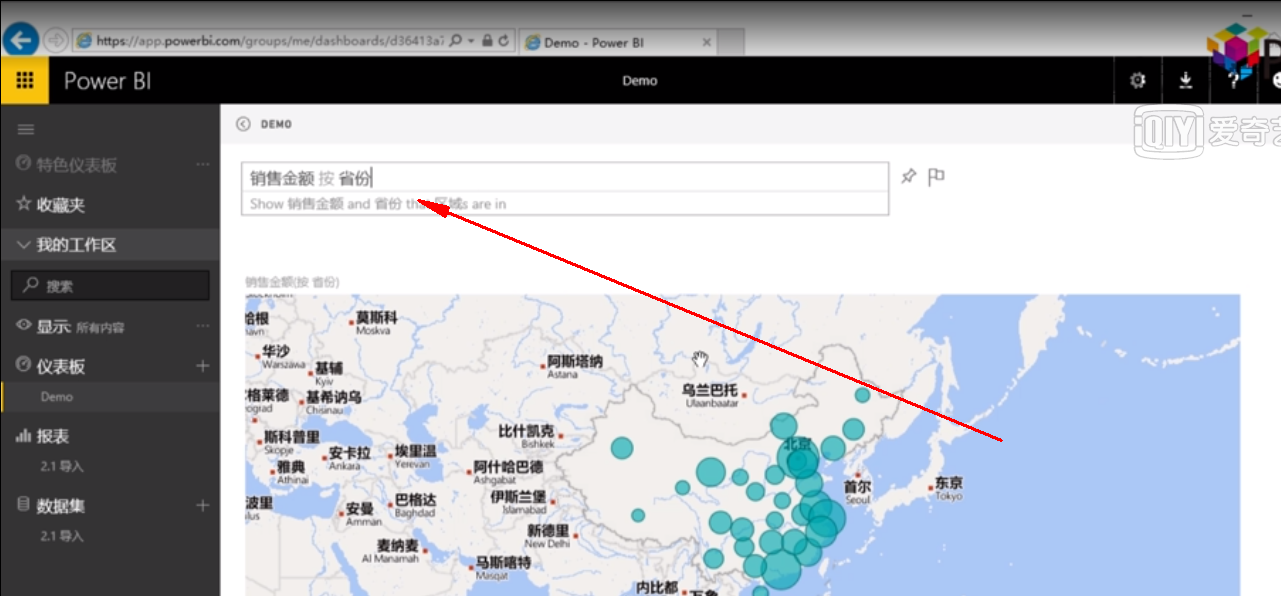This screenshot has width=1281, height=596.
Task: Click the DEMO breadcrumb label
Action: pyautogui.click(x=276, y=124)
